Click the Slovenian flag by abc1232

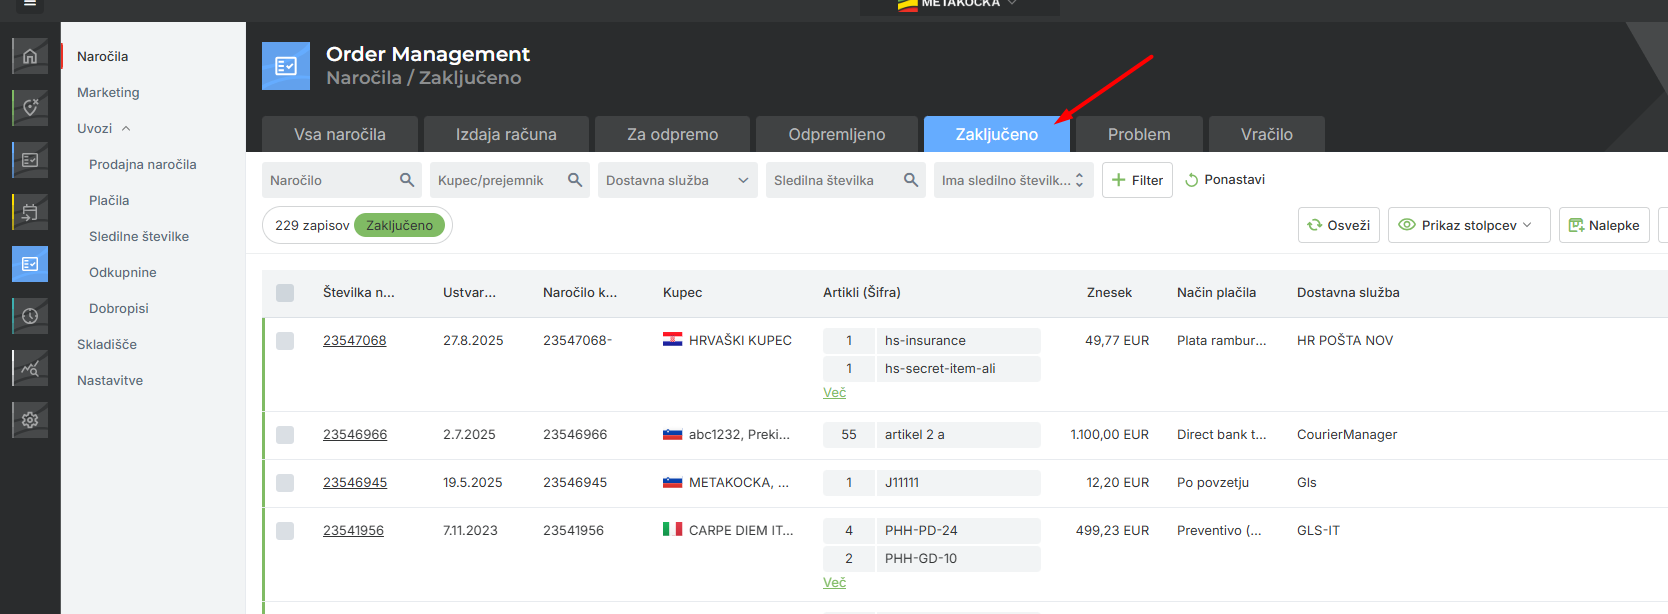tap(673, 434)
